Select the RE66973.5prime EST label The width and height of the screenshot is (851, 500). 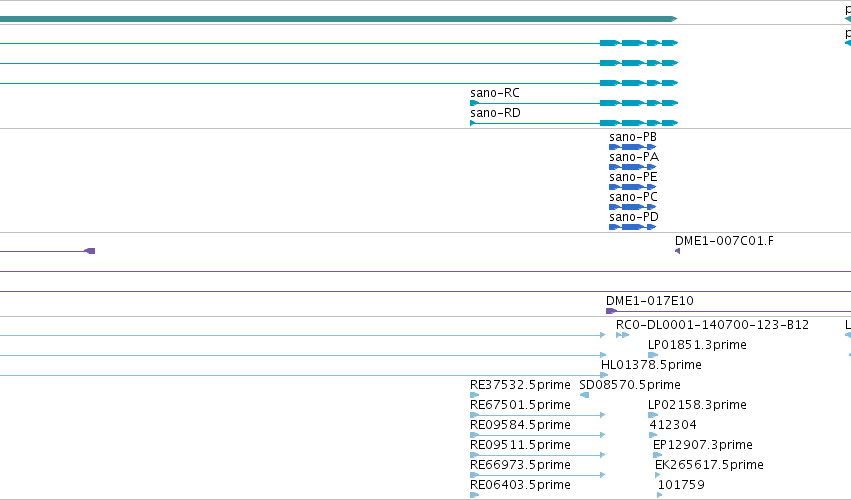pyautogui.click(x=520, y=465)
